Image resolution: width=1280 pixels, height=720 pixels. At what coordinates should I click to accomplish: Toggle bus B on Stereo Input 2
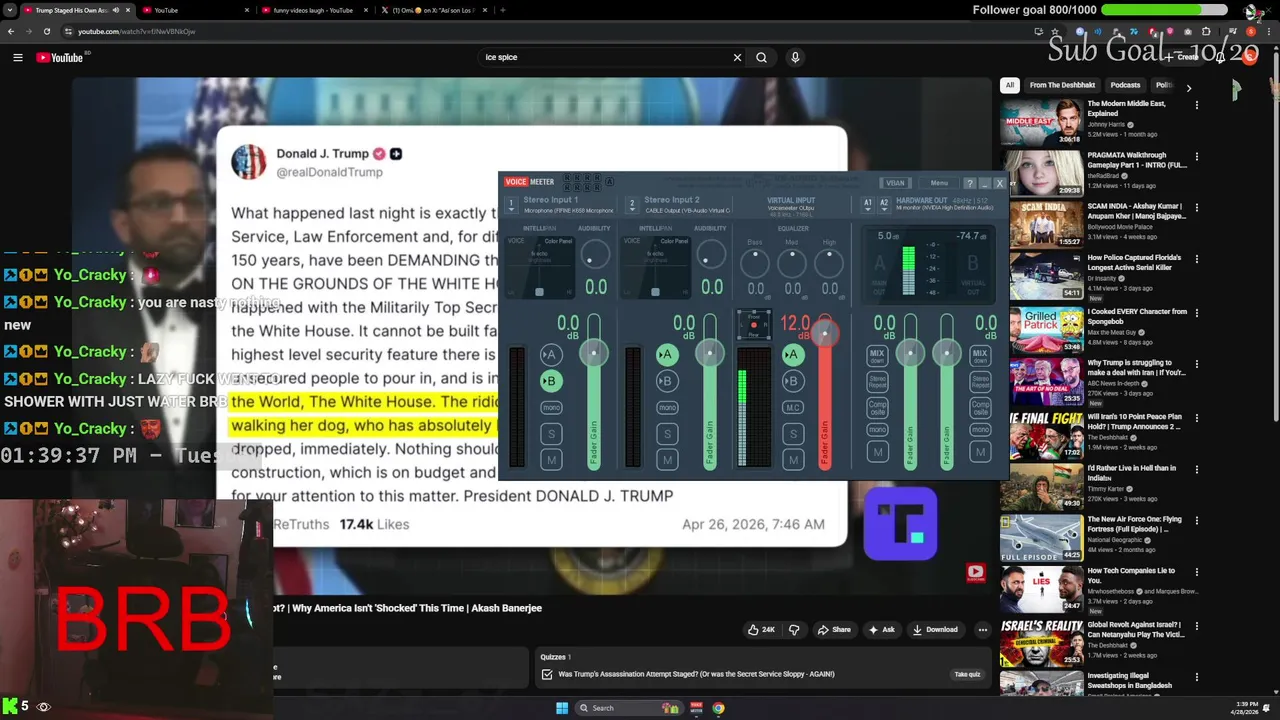[666, 381]
